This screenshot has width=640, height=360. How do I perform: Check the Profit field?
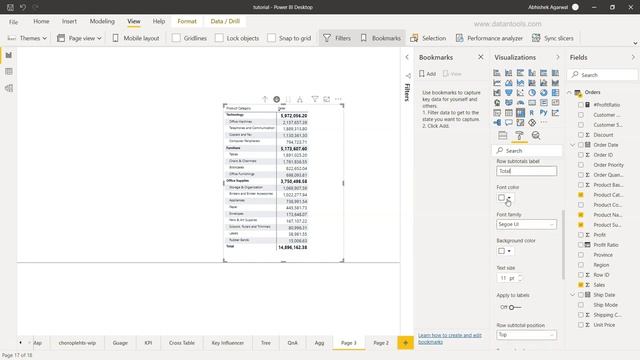(x=580, y=235)
